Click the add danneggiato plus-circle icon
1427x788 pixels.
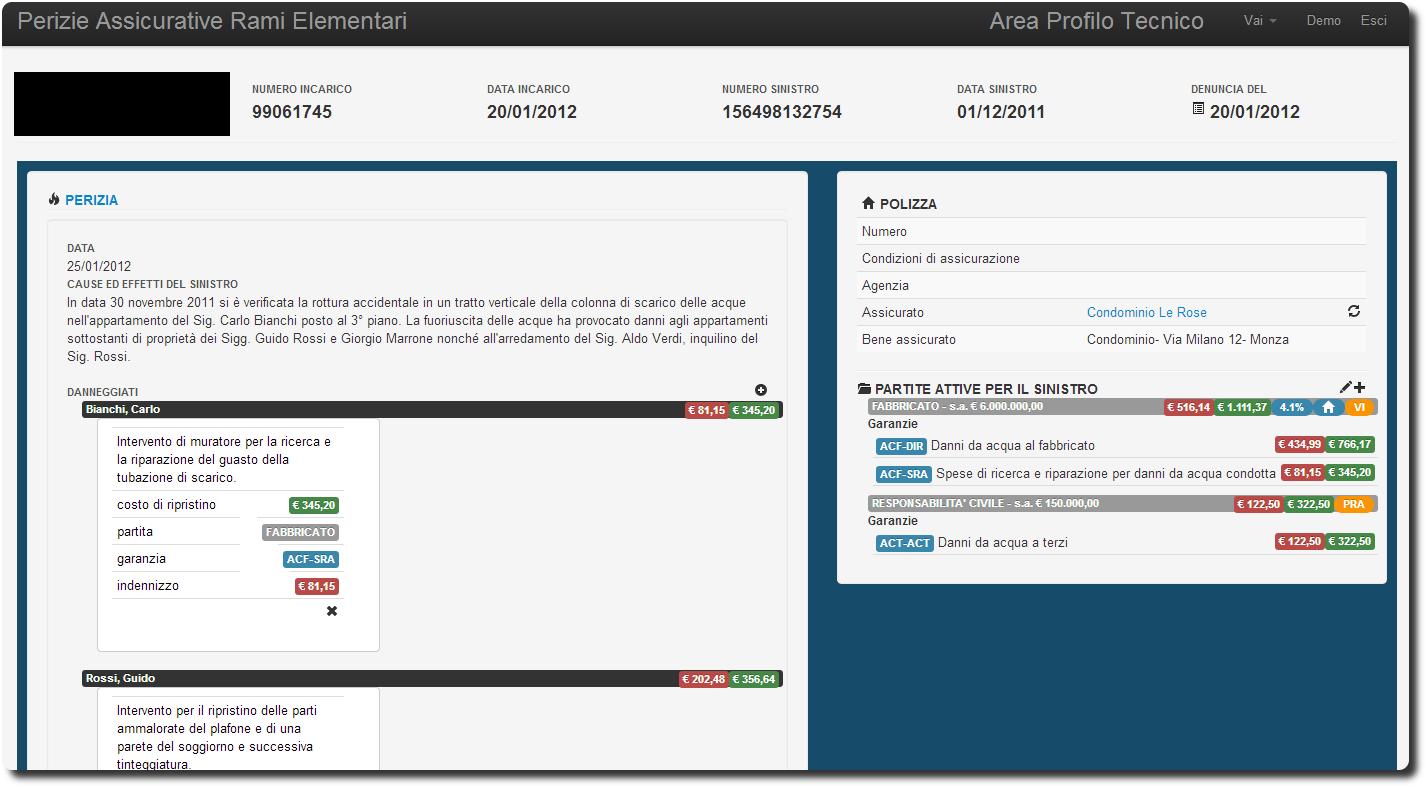point(761,390)
